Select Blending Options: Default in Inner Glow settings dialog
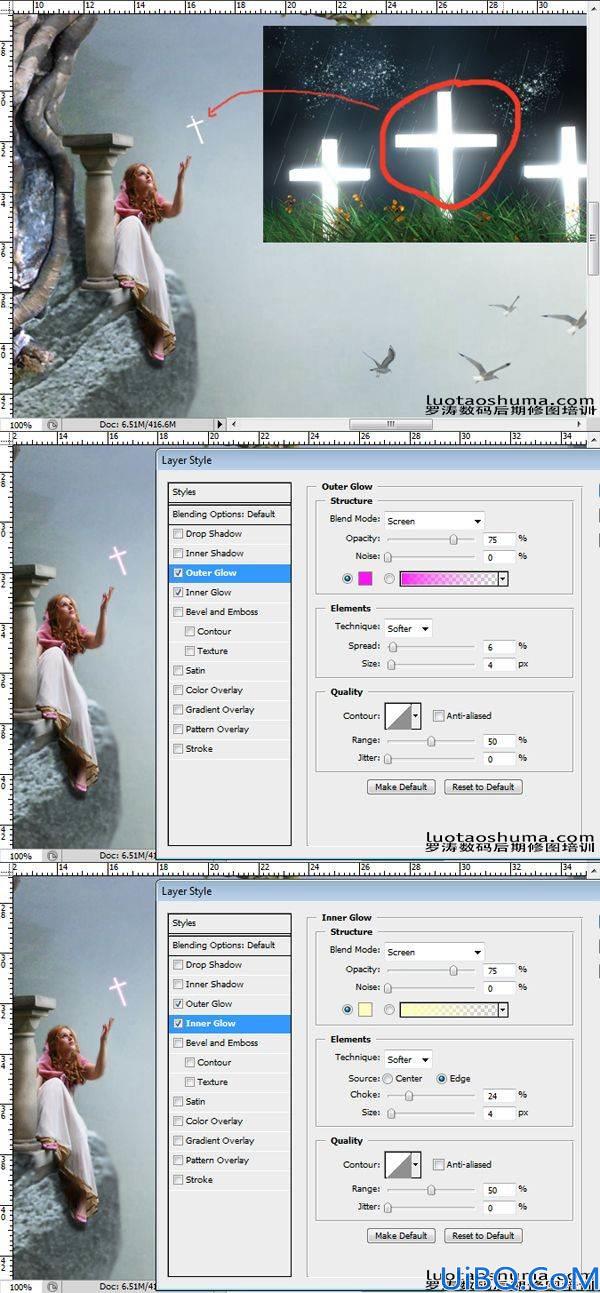 (230, 945)
